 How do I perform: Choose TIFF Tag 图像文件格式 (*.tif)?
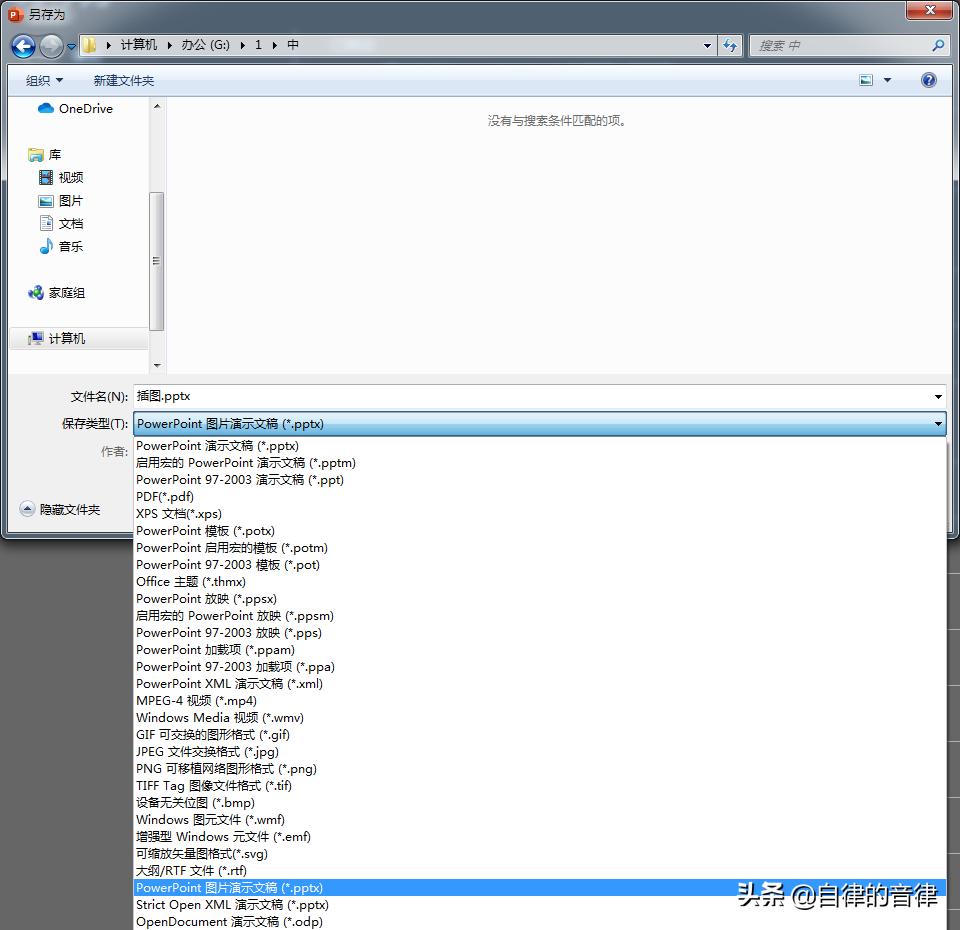coord(539,786)
